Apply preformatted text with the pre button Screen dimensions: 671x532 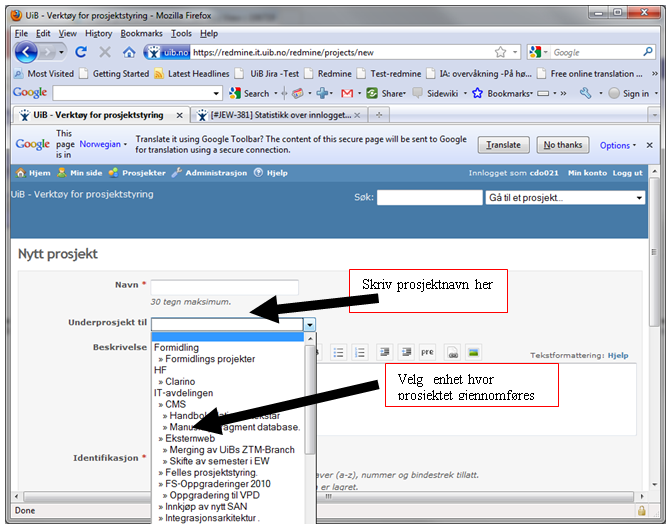point(427,352)
